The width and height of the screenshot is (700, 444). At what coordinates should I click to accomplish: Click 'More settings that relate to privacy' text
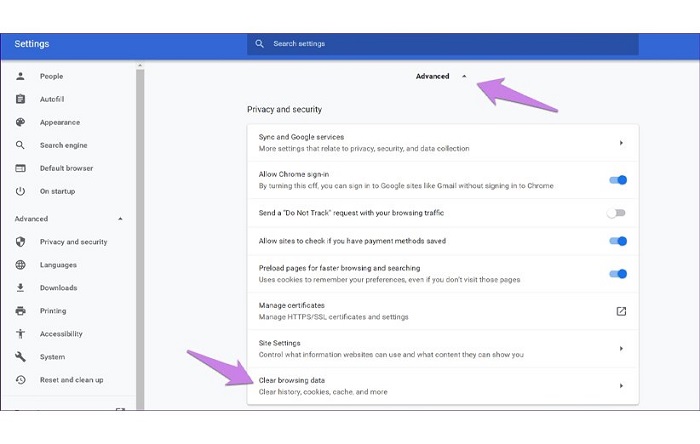(364, 148)
